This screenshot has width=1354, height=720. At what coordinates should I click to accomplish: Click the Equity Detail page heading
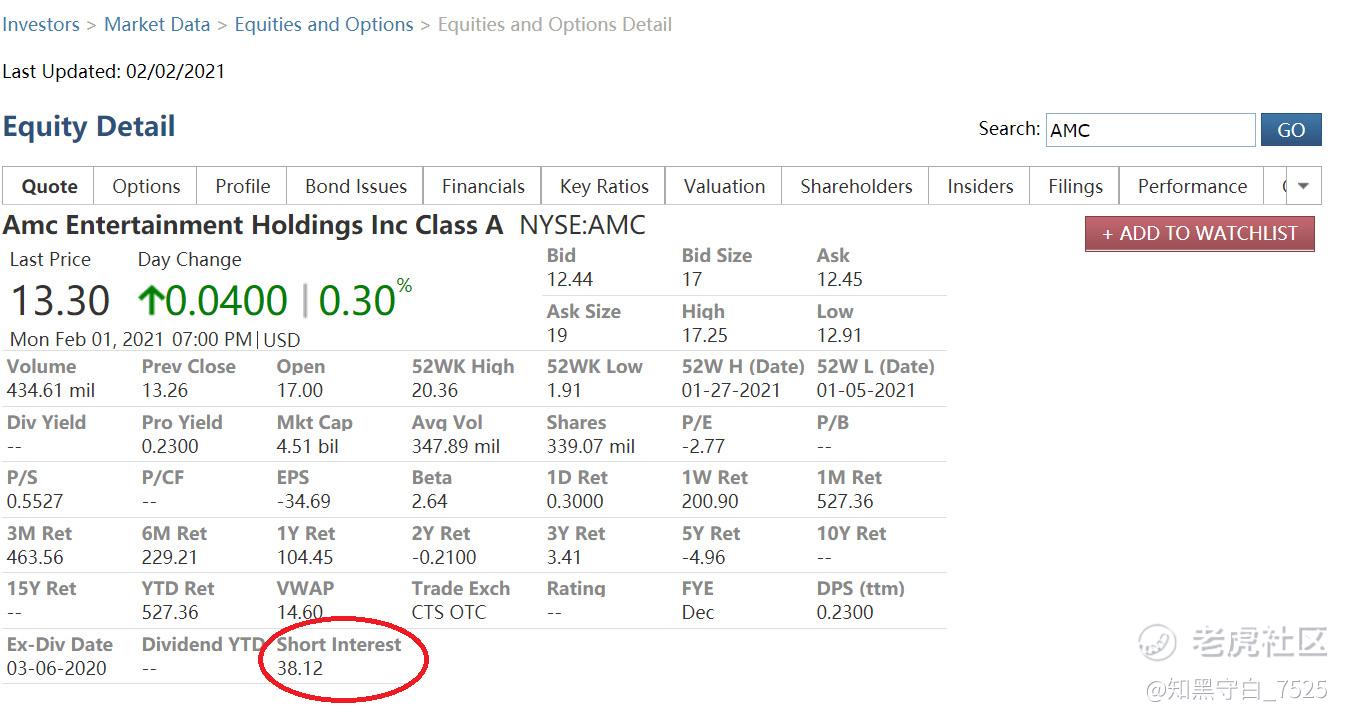89,127
